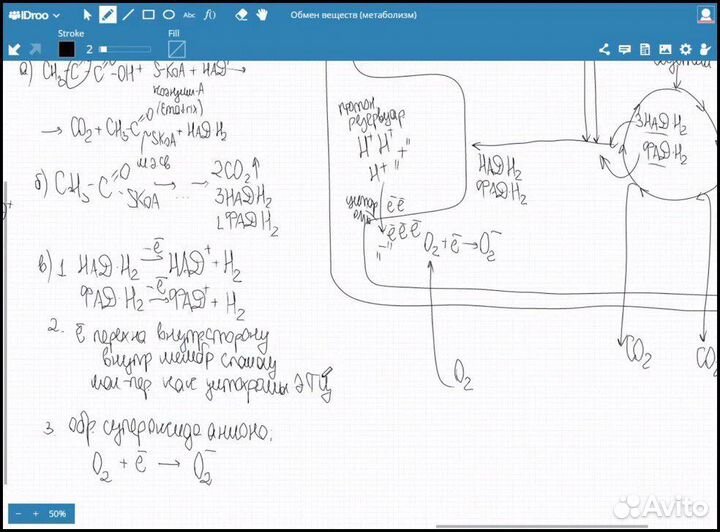Open the f() formula tool

point(209,15)
